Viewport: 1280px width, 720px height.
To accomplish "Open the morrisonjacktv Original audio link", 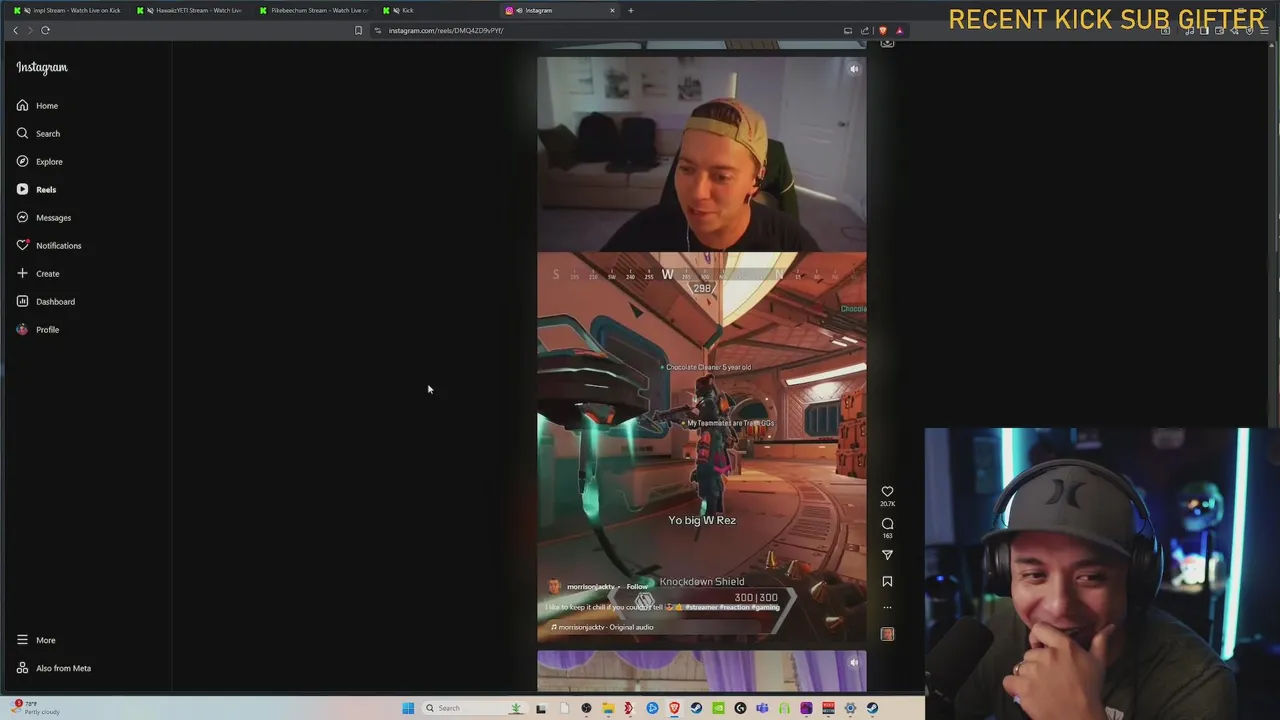I will pos(602,627).
